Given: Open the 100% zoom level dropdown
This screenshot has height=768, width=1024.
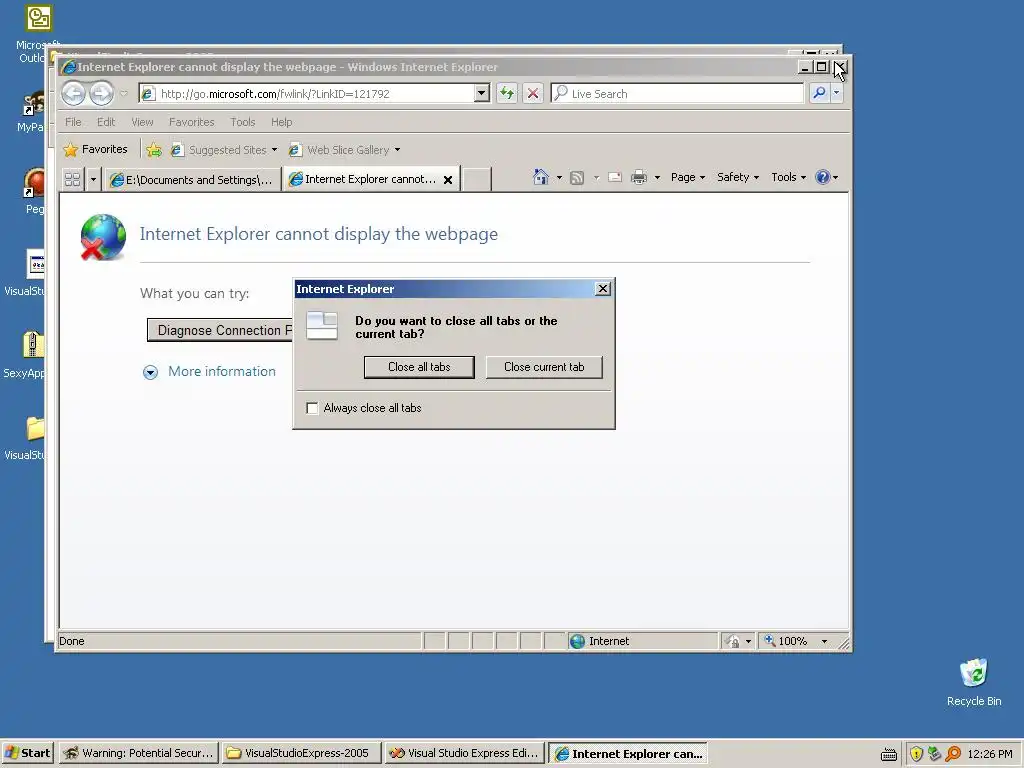Looking at the screenshot, I should [824, 641].
